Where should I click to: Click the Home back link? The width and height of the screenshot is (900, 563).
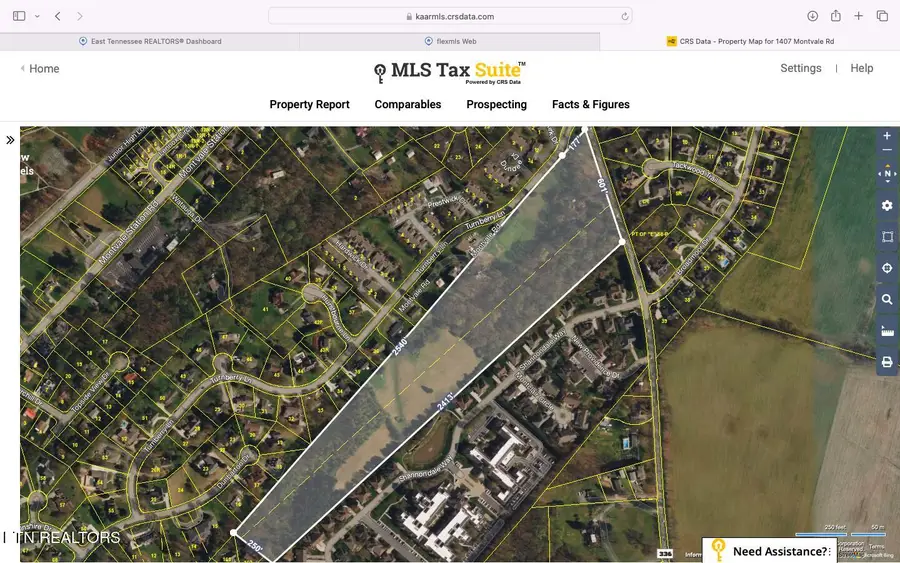coord(40,69)
